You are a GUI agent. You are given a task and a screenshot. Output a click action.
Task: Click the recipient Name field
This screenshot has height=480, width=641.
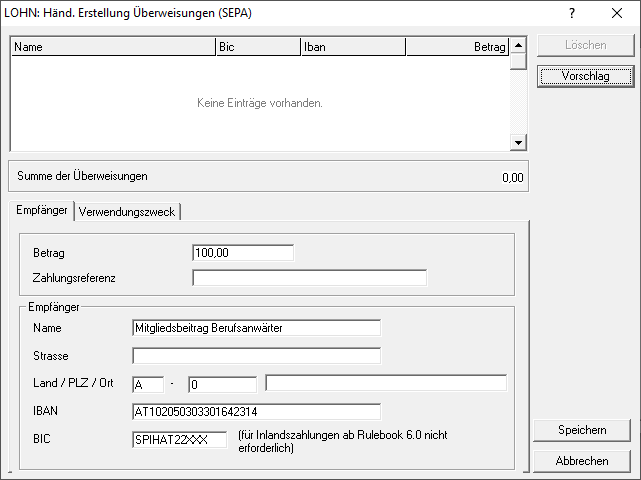point(256,328)
